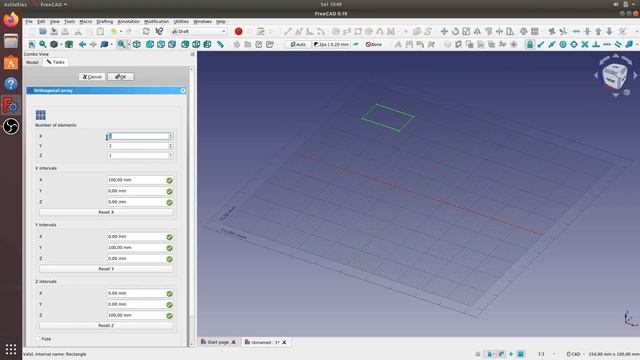This screenshot has width=640, height=360.
Task: Set top view cube icon
Action: click(x=161, y=44)
